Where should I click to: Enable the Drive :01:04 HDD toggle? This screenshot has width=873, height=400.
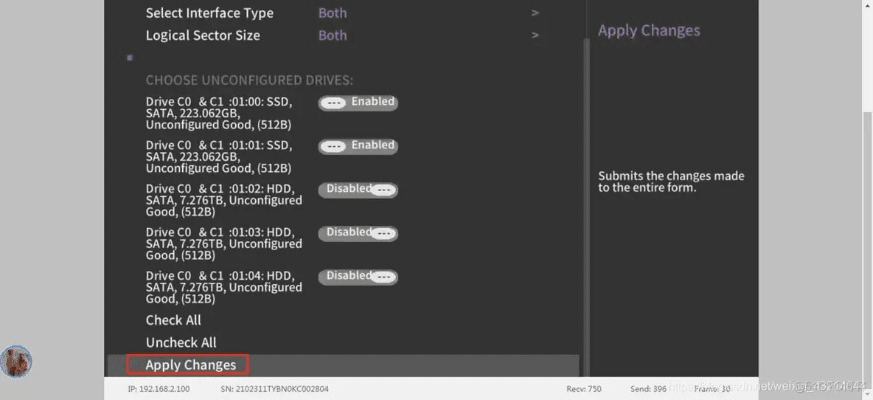357,277
